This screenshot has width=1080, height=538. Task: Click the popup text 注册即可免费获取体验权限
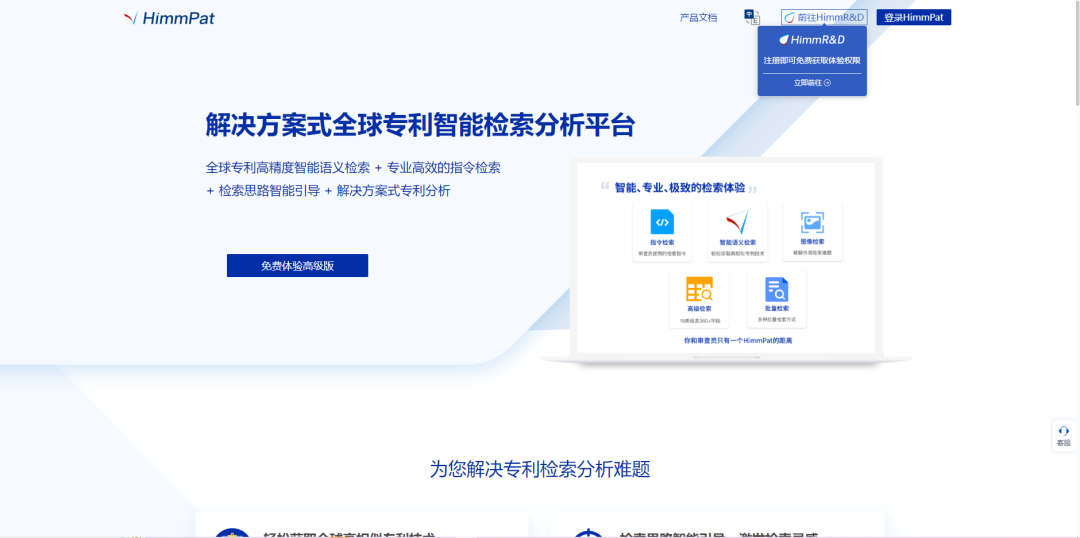[812, 61]
